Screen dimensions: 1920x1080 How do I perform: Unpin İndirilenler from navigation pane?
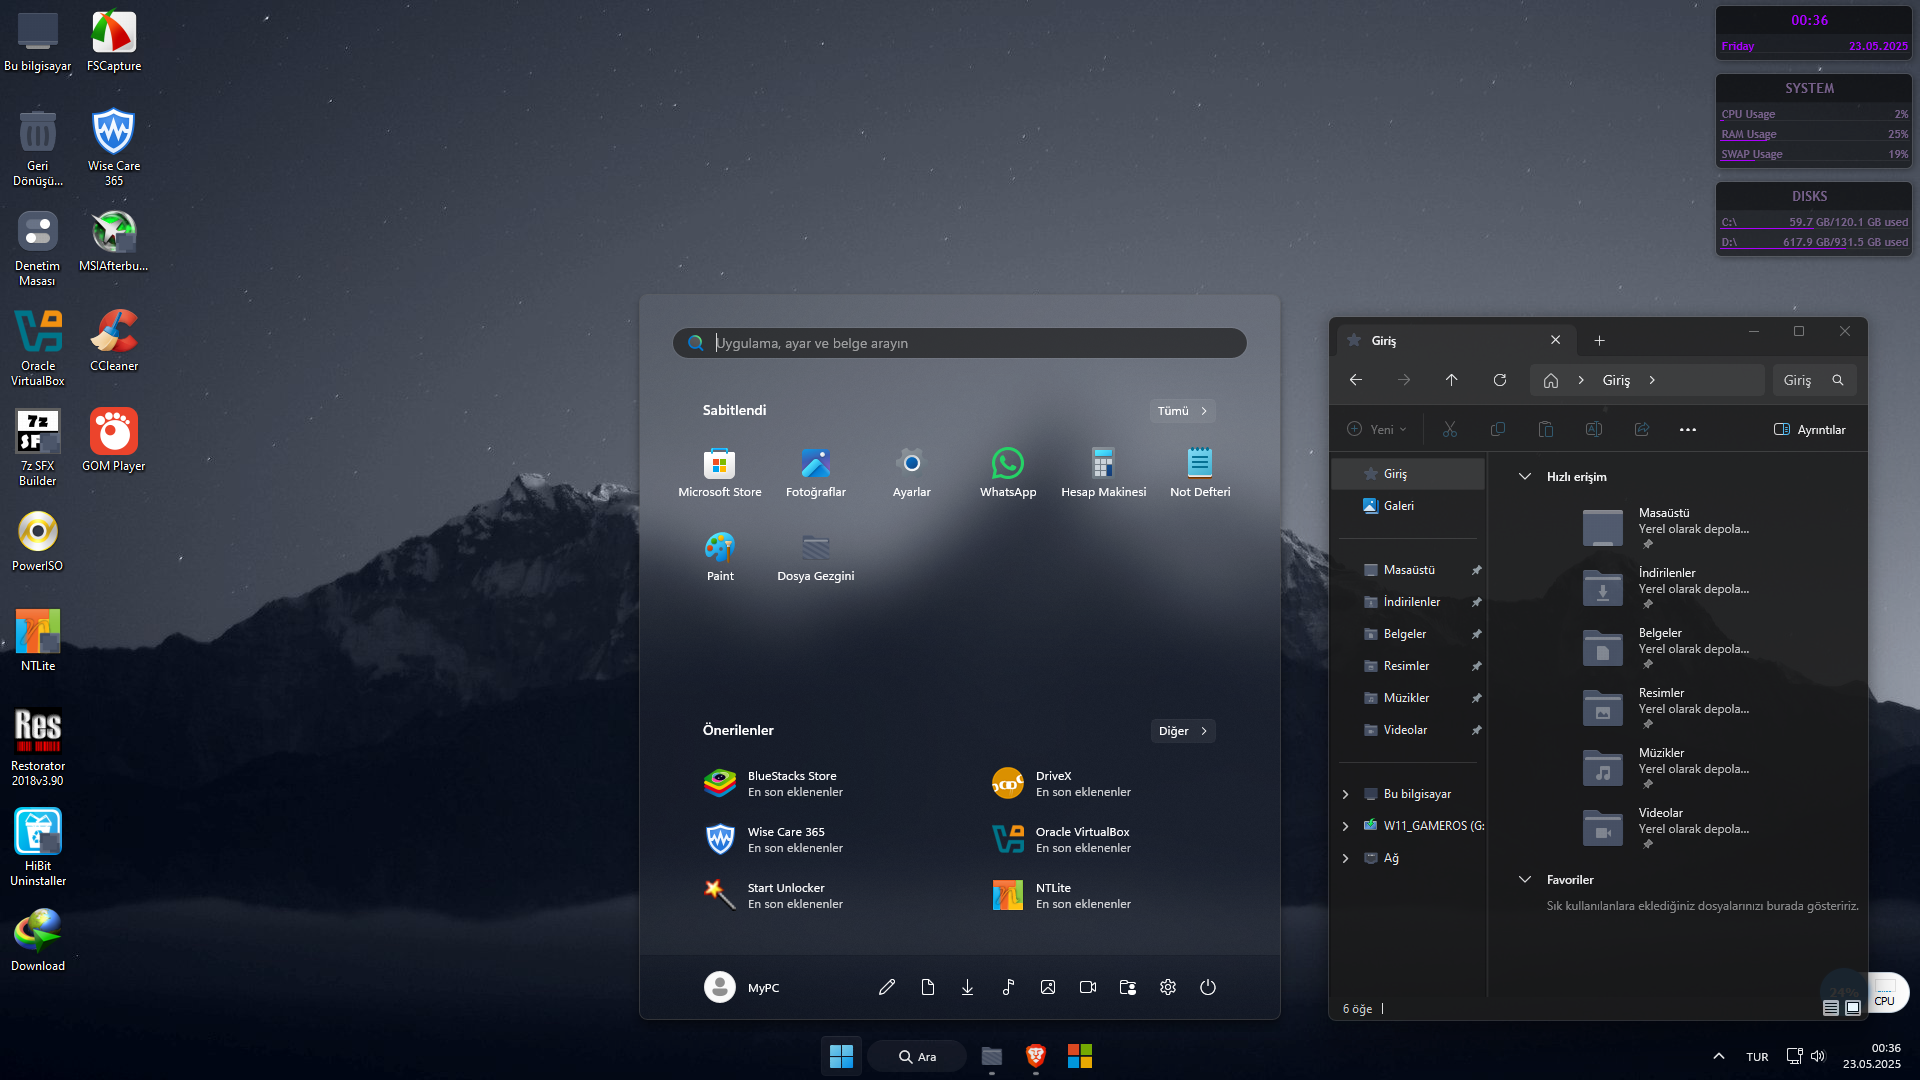[1476, 602]
